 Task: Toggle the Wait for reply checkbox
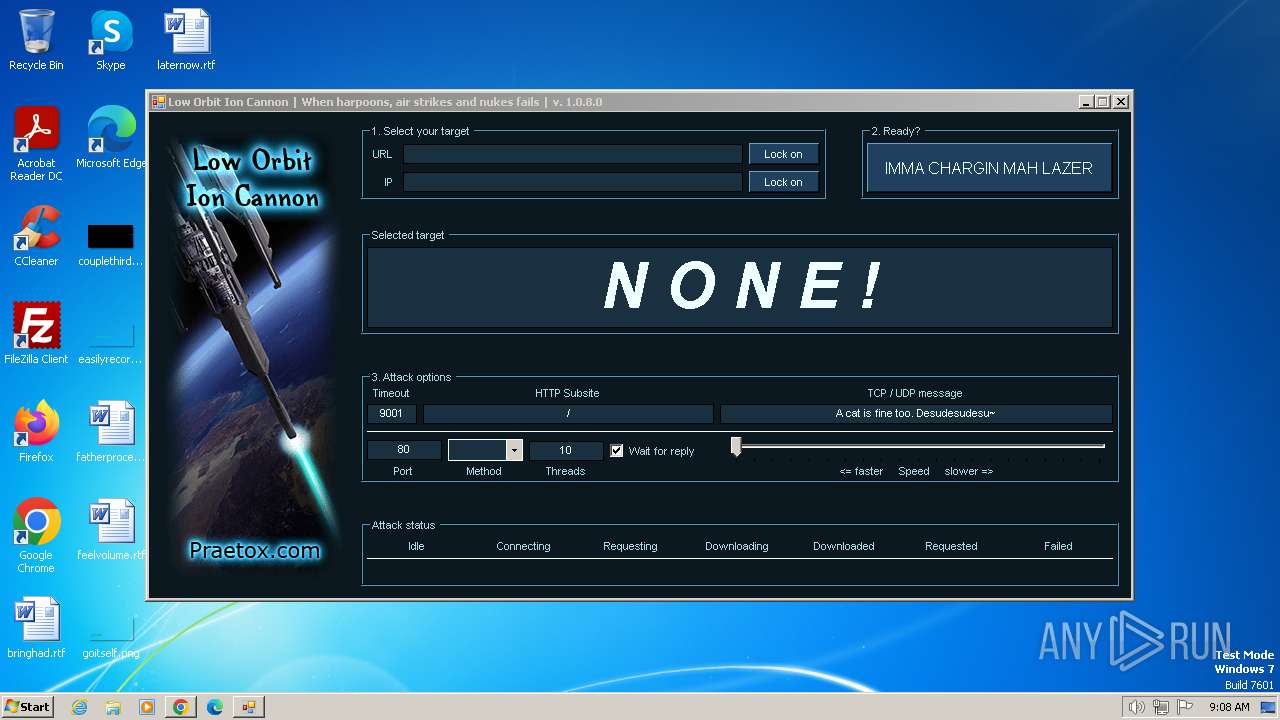tap(617, 451)
